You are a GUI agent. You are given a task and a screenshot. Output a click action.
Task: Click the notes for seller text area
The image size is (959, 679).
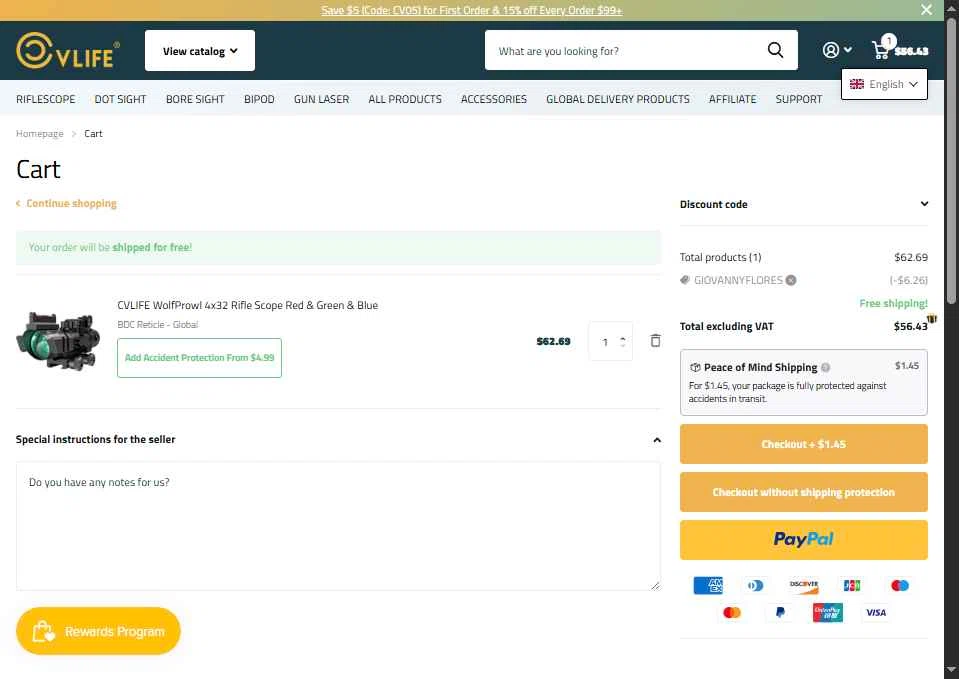pos(338,526)
